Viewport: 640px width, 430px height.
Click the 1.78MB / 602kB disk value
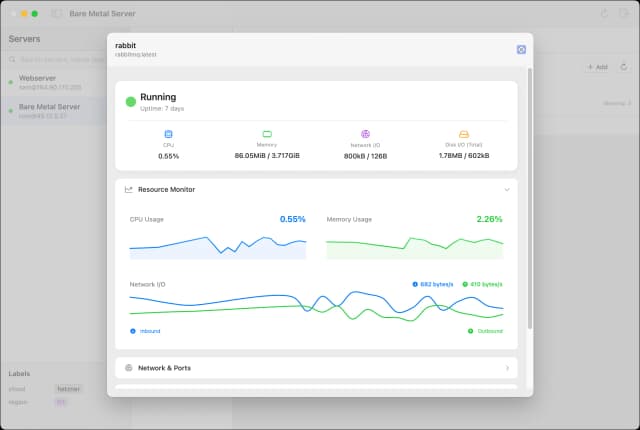[464, 156]
